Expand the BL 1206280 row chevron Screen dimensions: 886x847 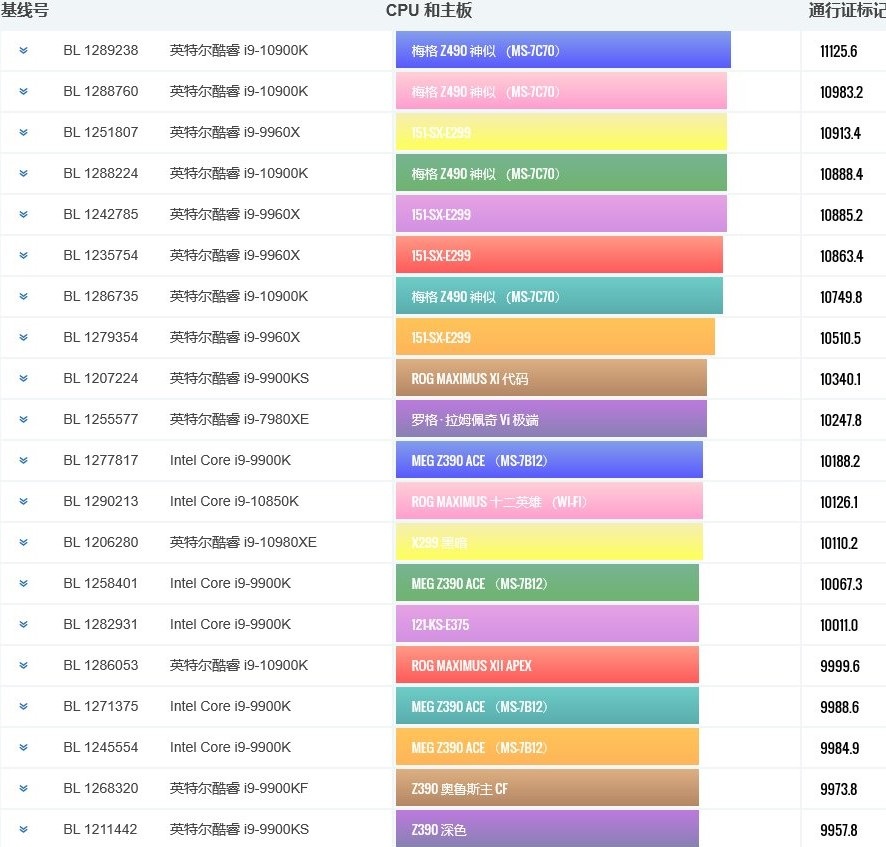coord(23,542)
